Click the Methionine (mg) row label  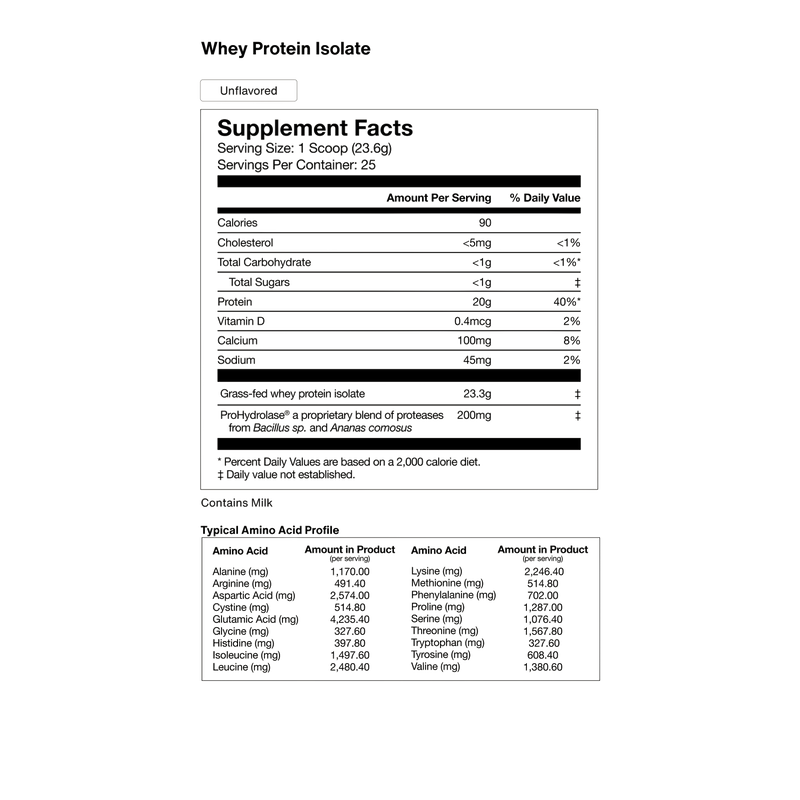point(447,583)
